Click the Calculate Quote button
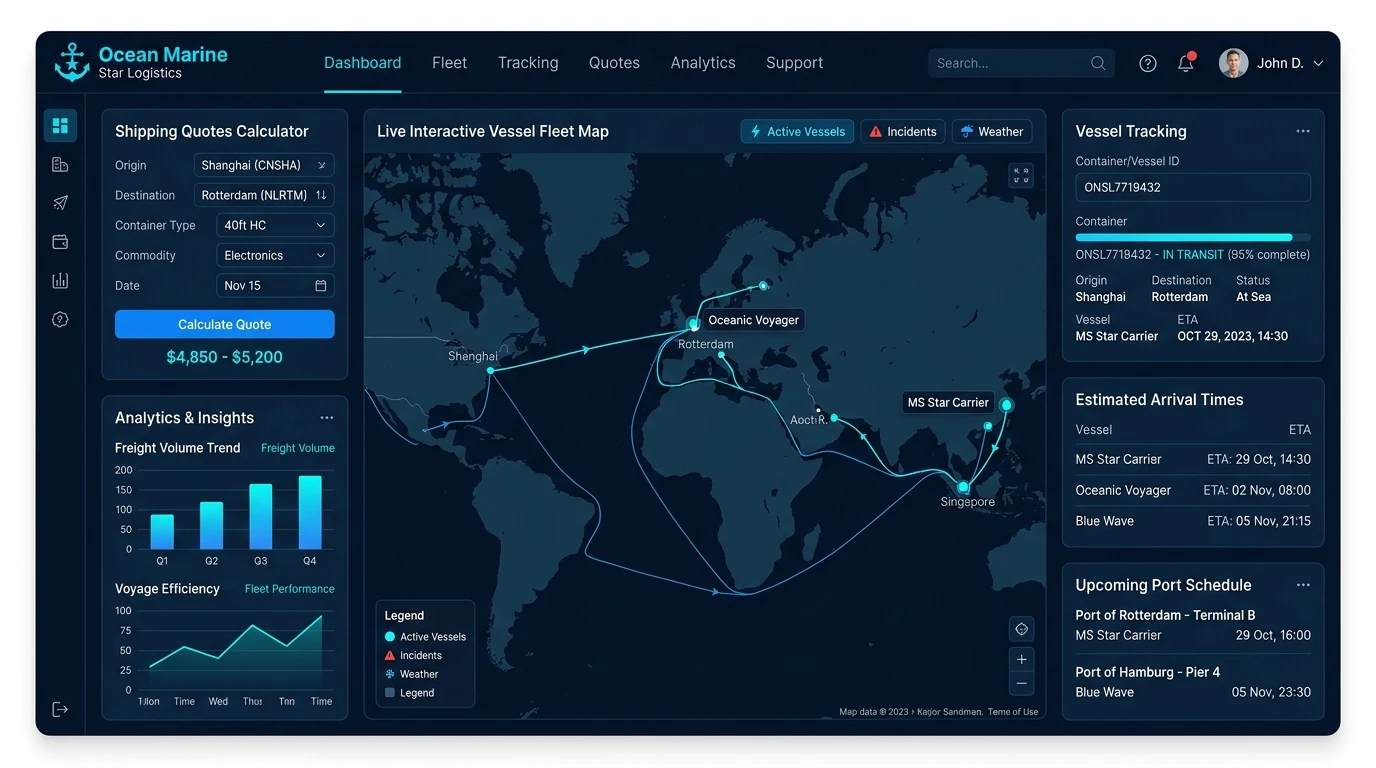This screenshot has height=768, width=1376. (225, 324)
